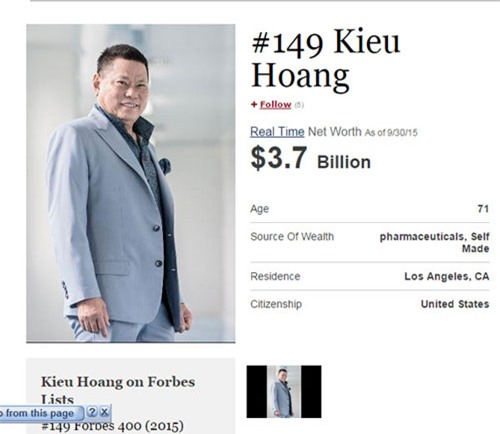This screenshot has width=500, height=434.
Task: Click the Los Angeles, CA residence value
Action: pyautogui.click(x=447, y=276)
